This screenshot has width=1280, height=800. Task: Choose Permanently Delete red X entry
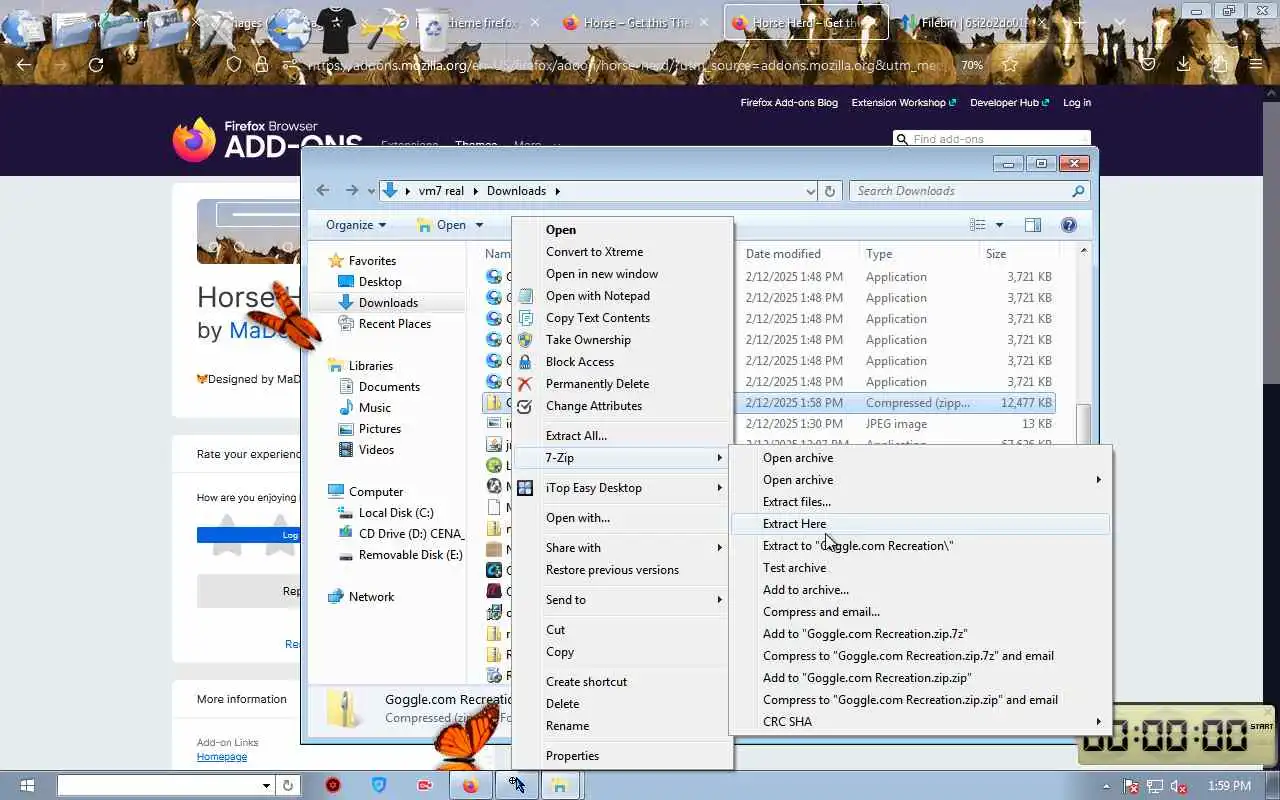coord(597,384)
